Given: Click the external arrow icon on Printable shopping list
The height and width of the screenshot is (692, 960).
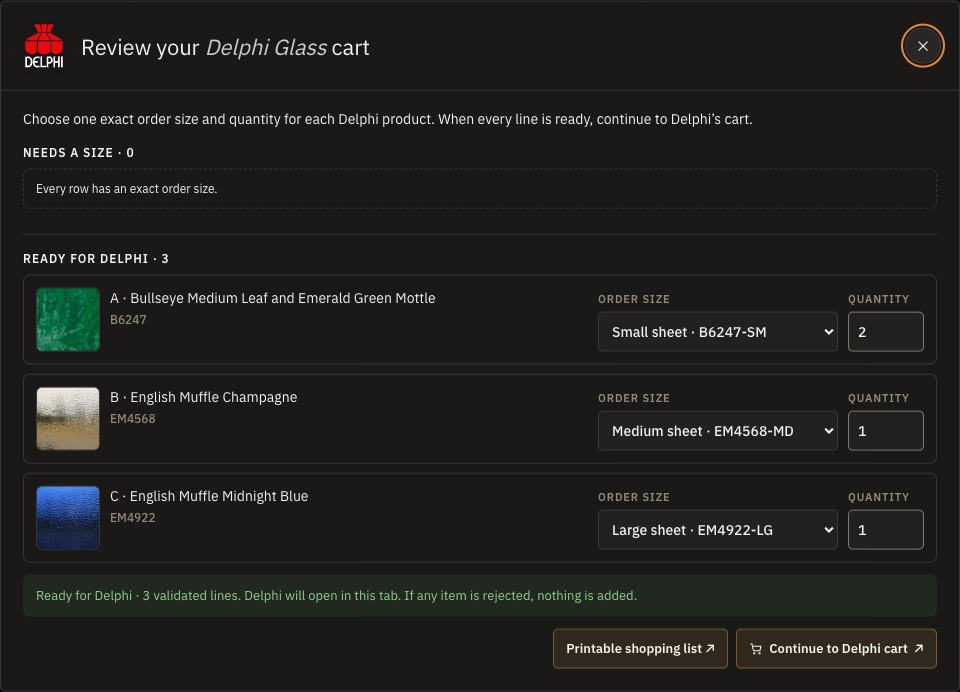Looking at the screenshot, I should tap(710, 648).
